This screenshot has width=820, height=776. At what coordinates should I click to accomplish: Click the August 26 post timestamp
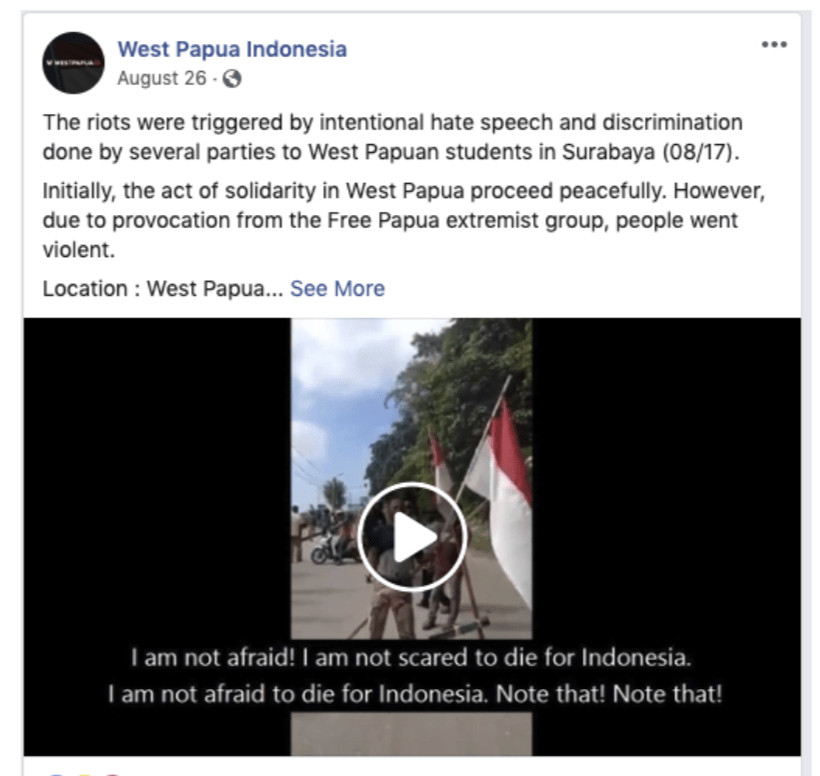tap(162, 78)
